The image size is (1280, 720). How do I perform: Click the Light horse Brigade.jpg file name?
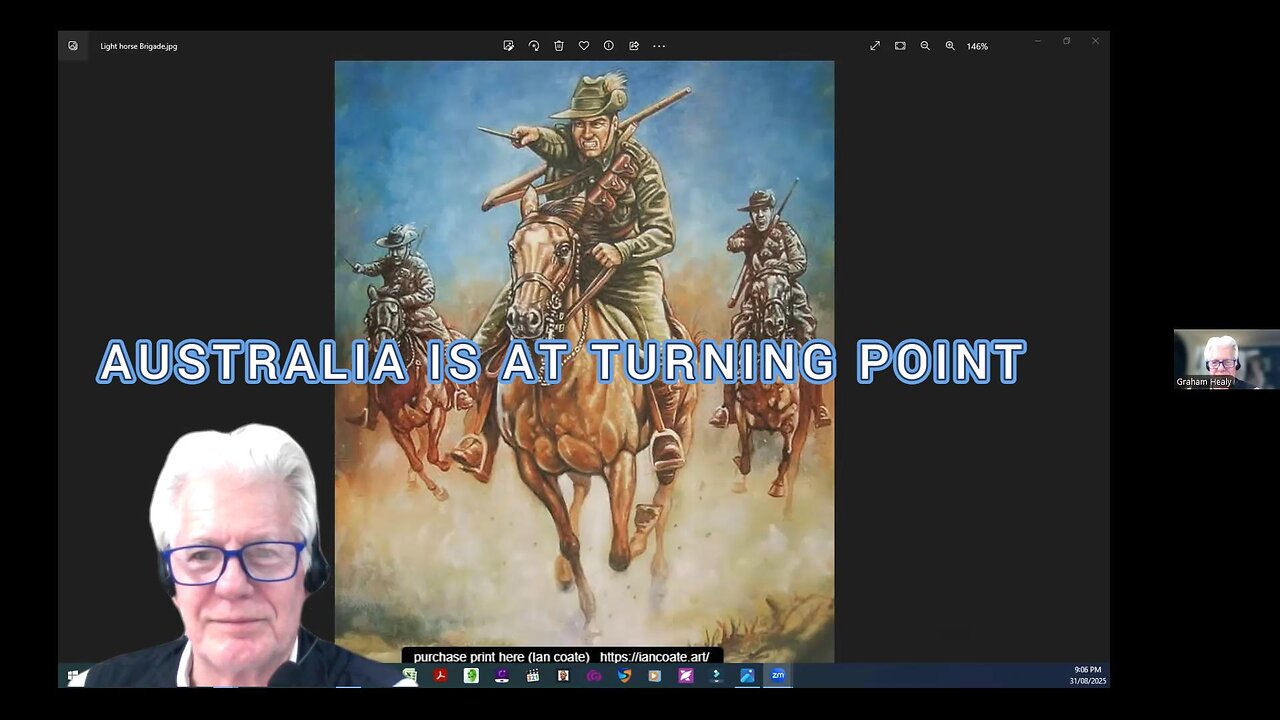pos(139,46)
